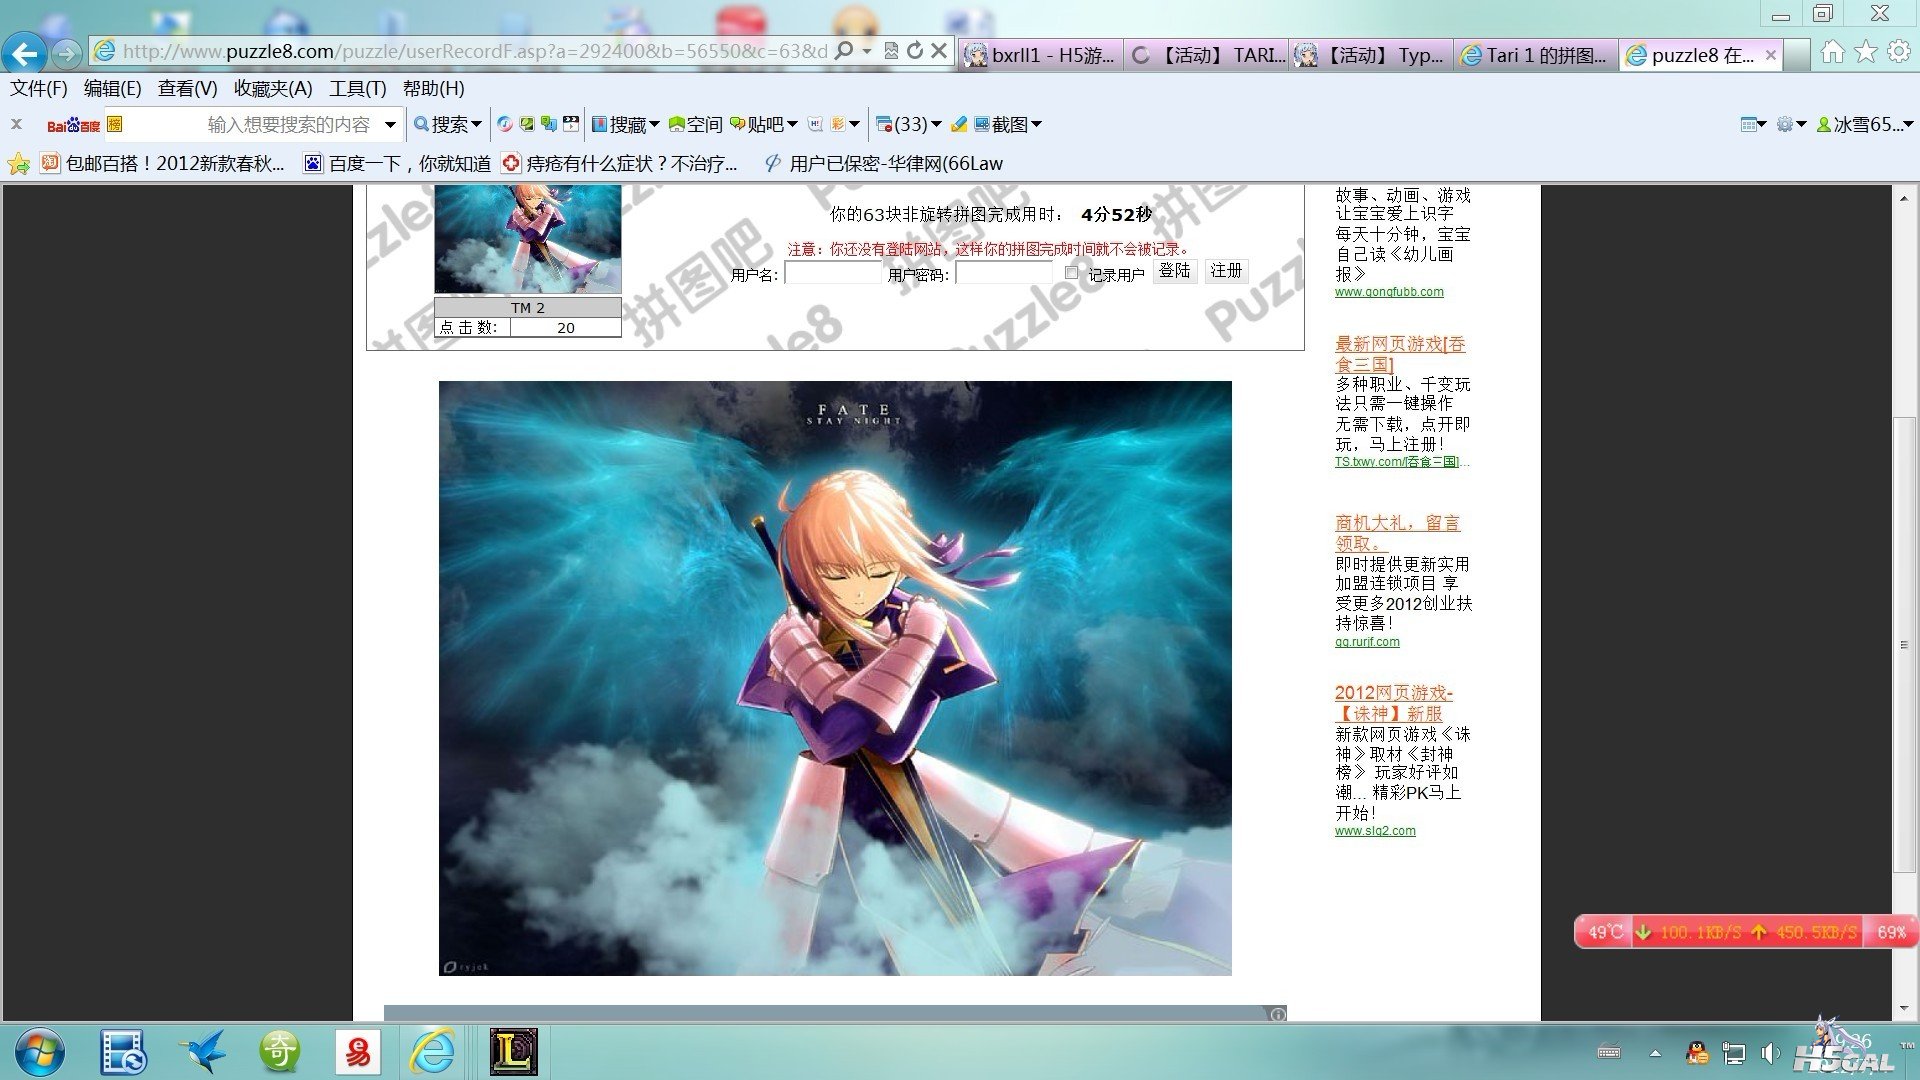The image size is (1920, 1080).
Task: Click the QQ penguin tray icon
Action: pyautogui.click(x=1696, y=1053)
